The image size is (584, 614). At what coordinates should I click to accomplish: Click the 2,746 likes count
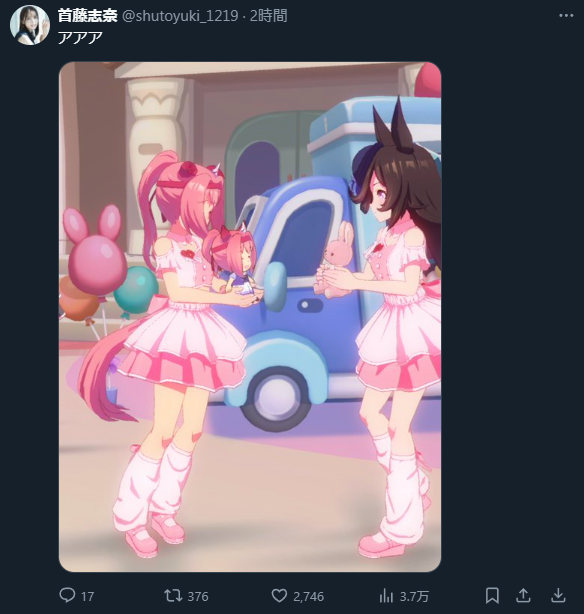coord(309,596)
